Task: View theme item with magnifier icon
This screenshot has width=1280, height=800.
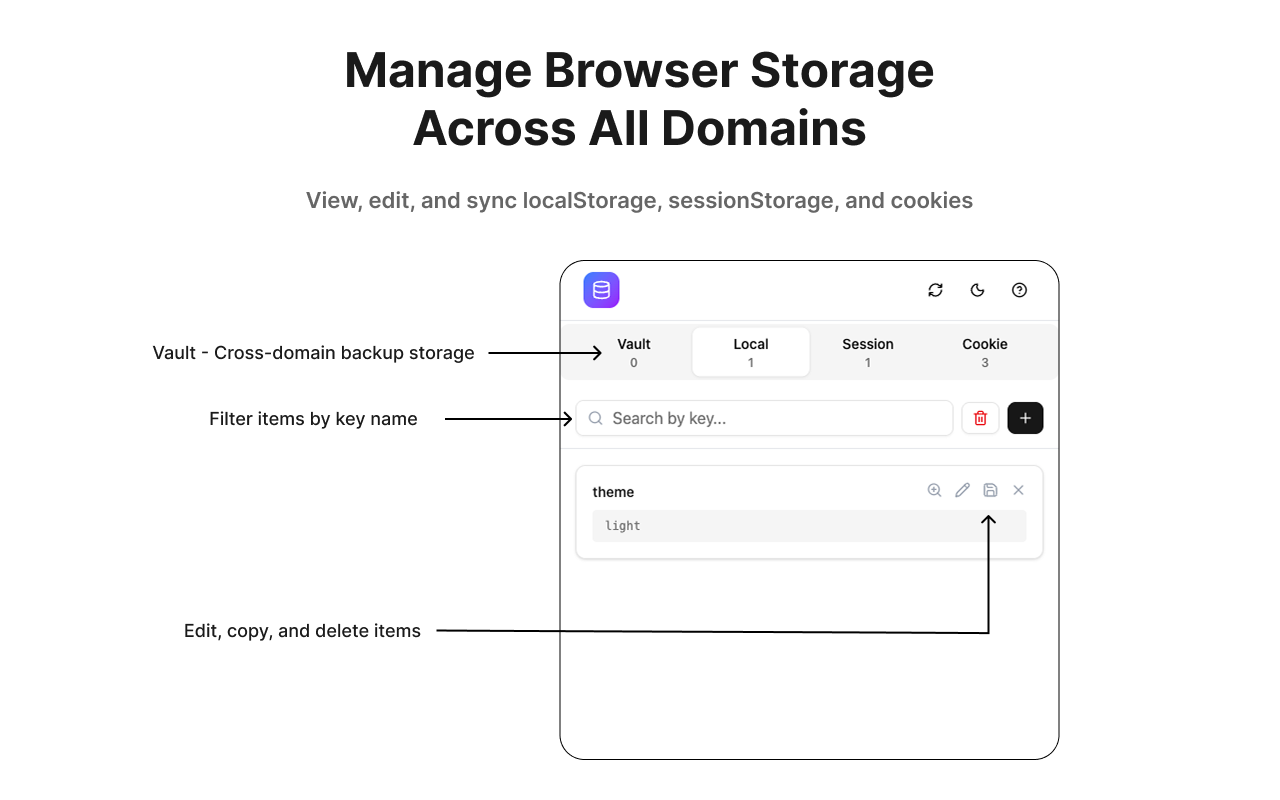Action: [x=934, y=490]
